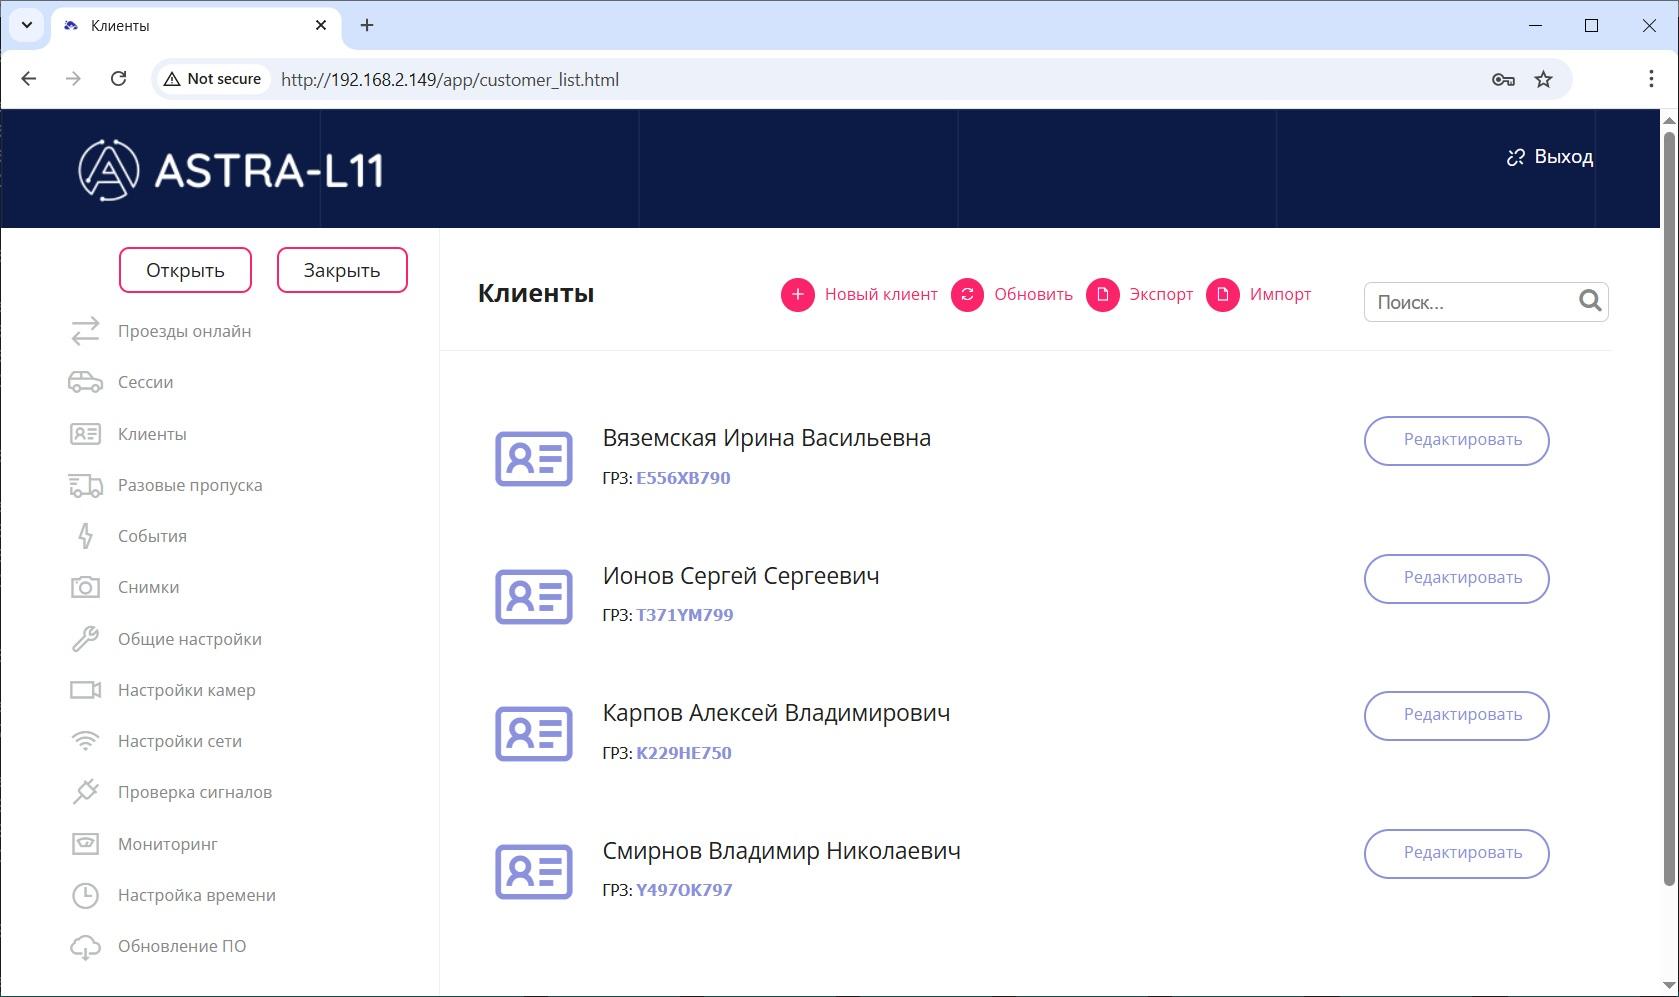Open the browser tab search dropdown arrow

[27, 25]
